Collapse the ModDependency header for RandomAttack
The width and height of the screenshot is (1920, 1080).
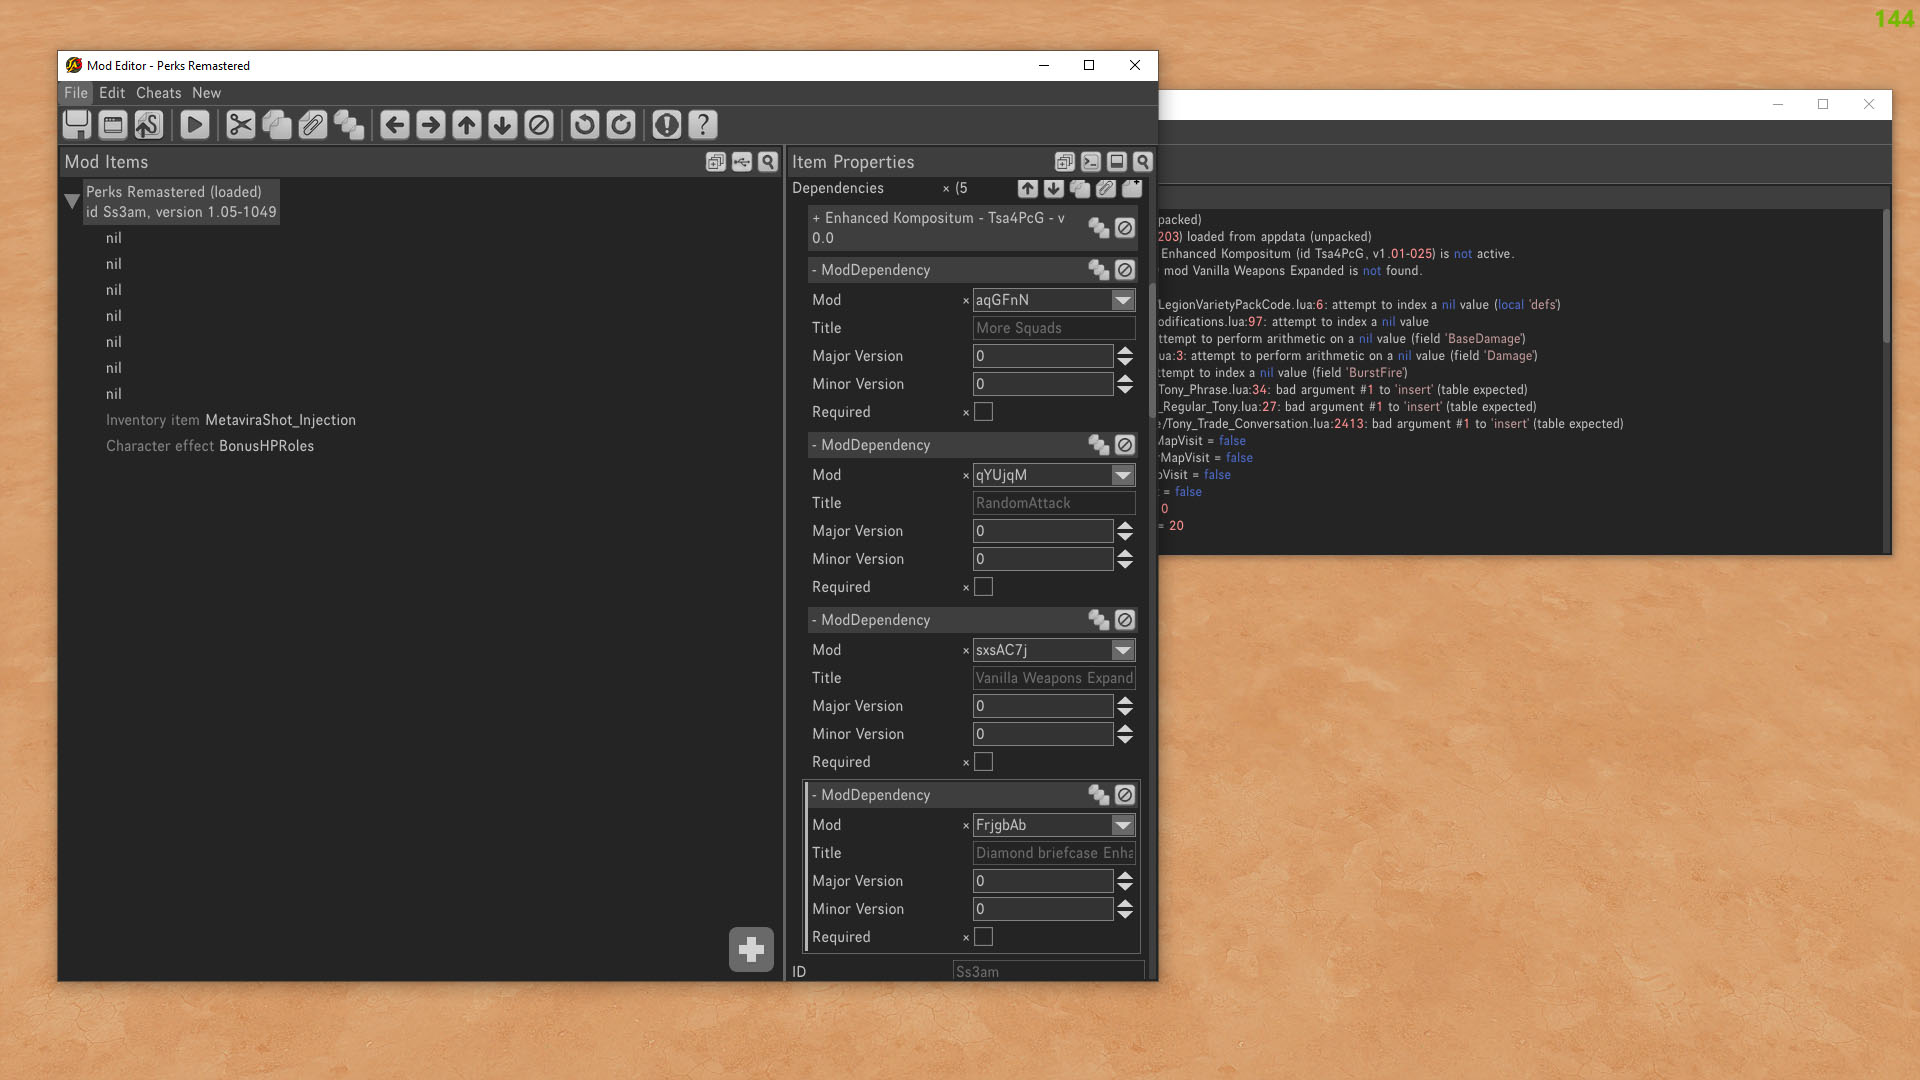[x=871, y=445]
